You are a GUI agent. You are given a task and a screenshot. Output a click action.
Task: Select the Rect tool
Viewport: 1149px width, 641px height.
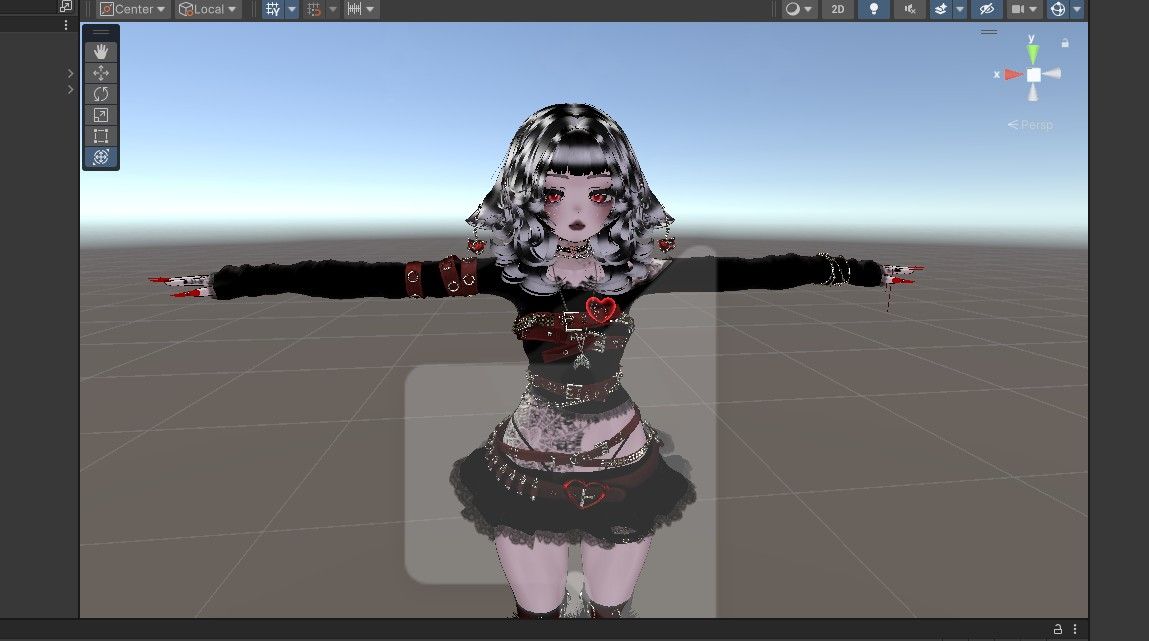(100, 136)
